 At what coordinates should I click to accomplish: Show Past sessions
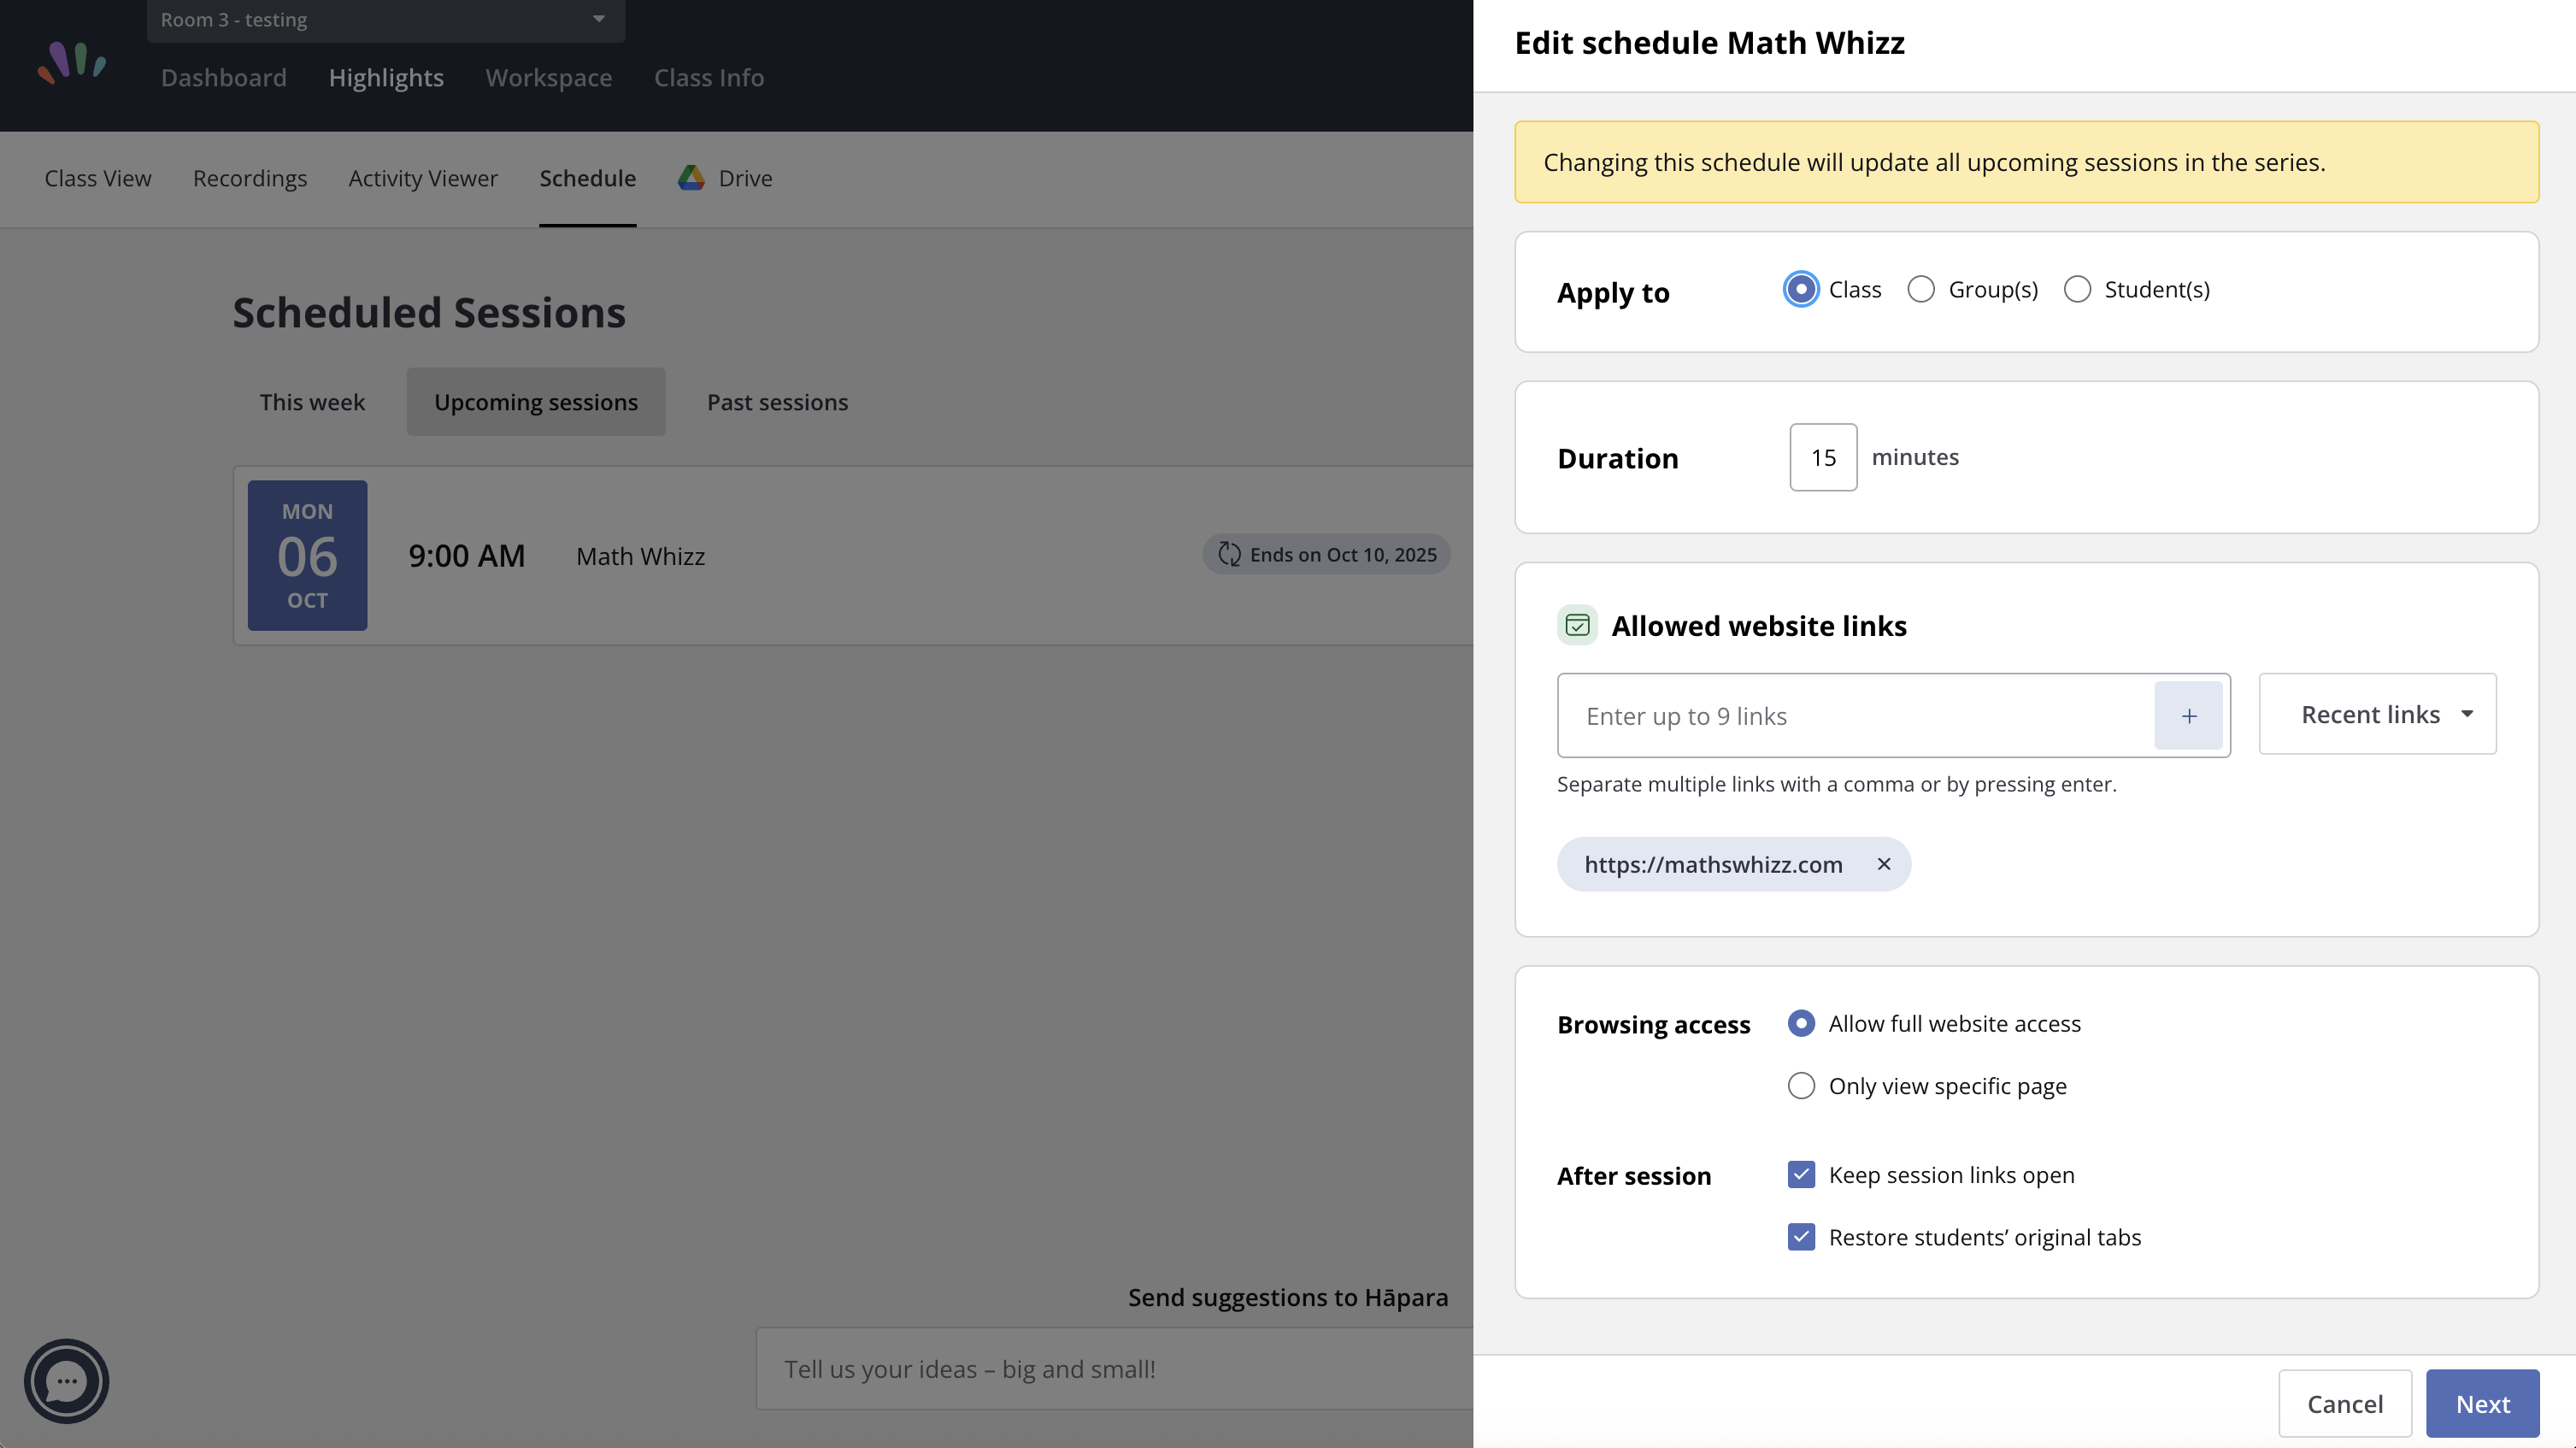tap(777, 402)
